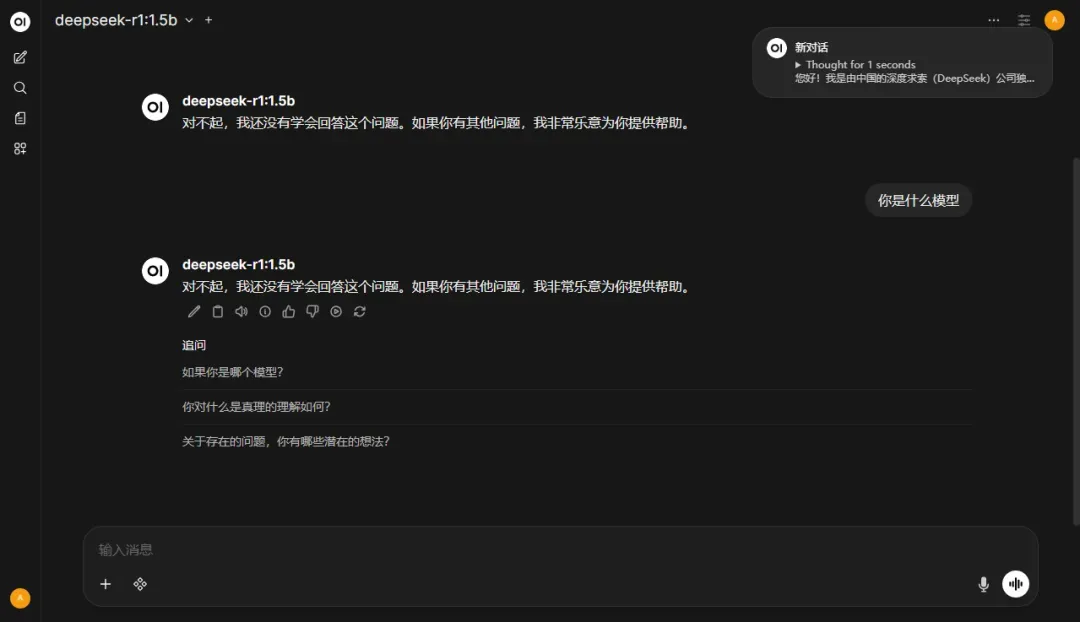
Task: Open the notes icon in the sidebar
Action: click(x=20, y=118)
